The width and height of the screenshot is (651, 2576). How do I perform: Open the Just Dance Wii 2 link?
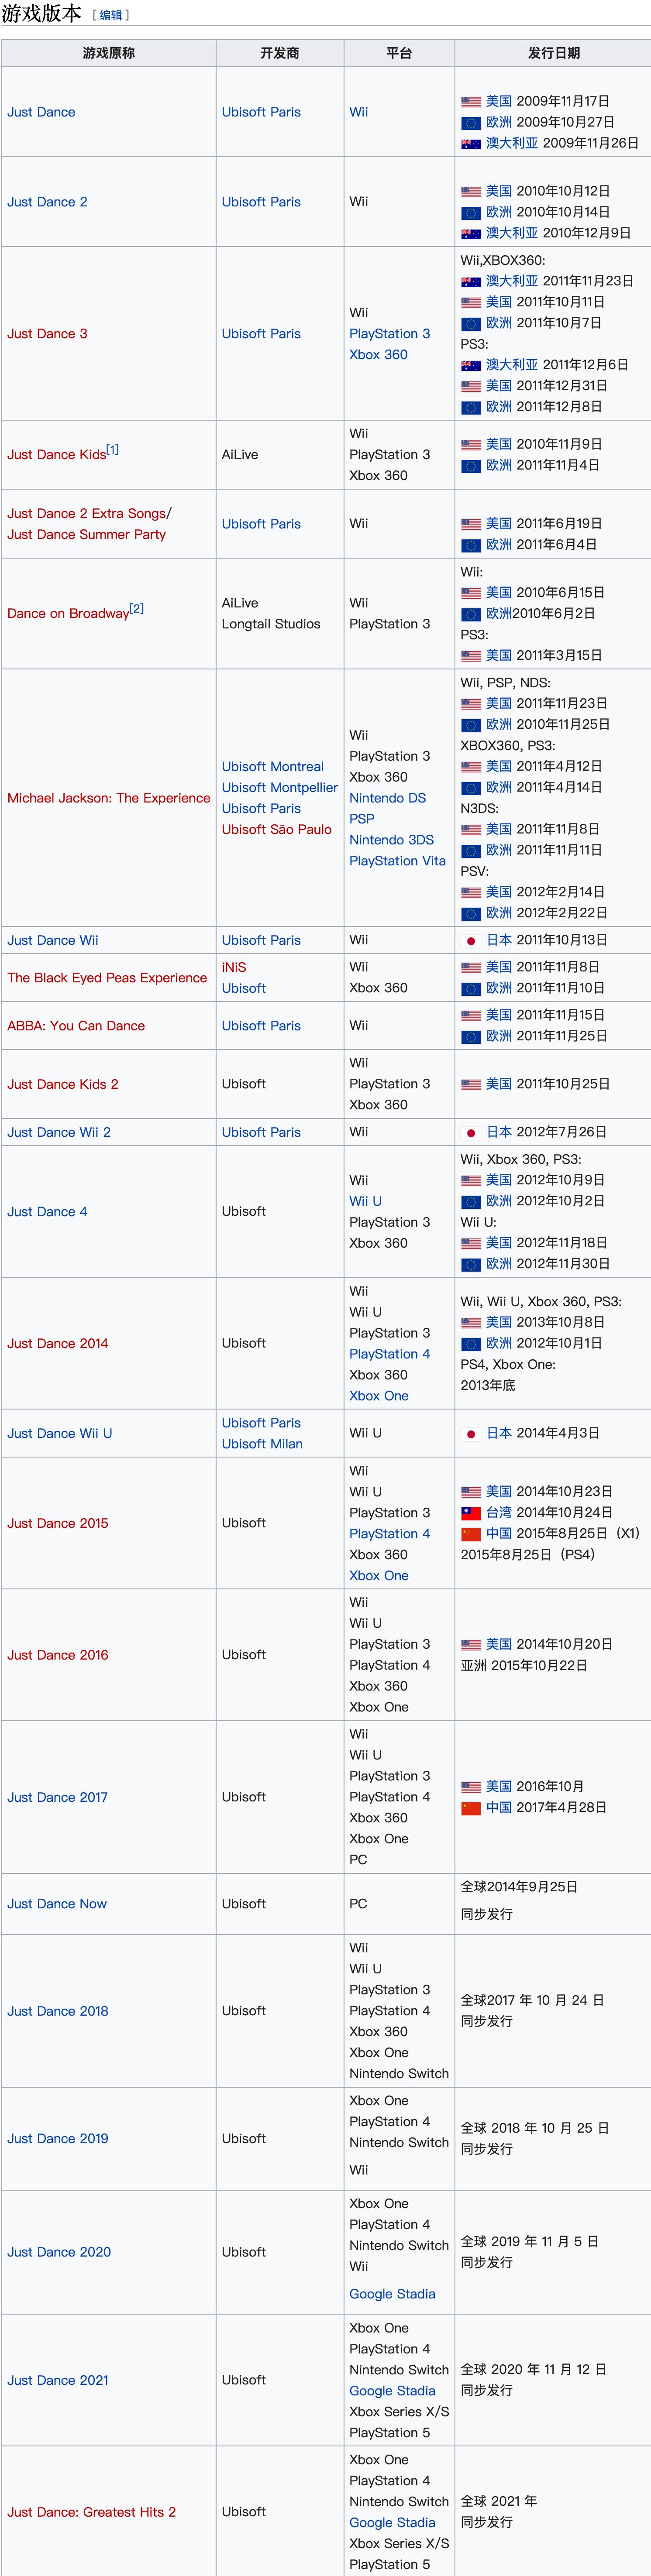pos(59,1132)
